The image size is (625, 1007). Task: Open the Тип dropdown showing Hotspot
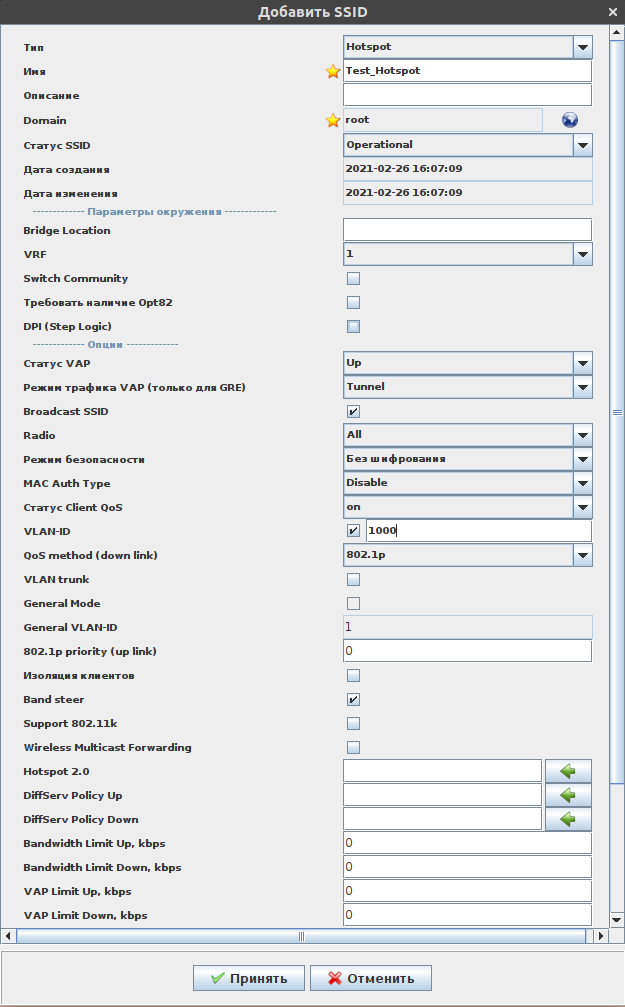[x=582, y=47]
